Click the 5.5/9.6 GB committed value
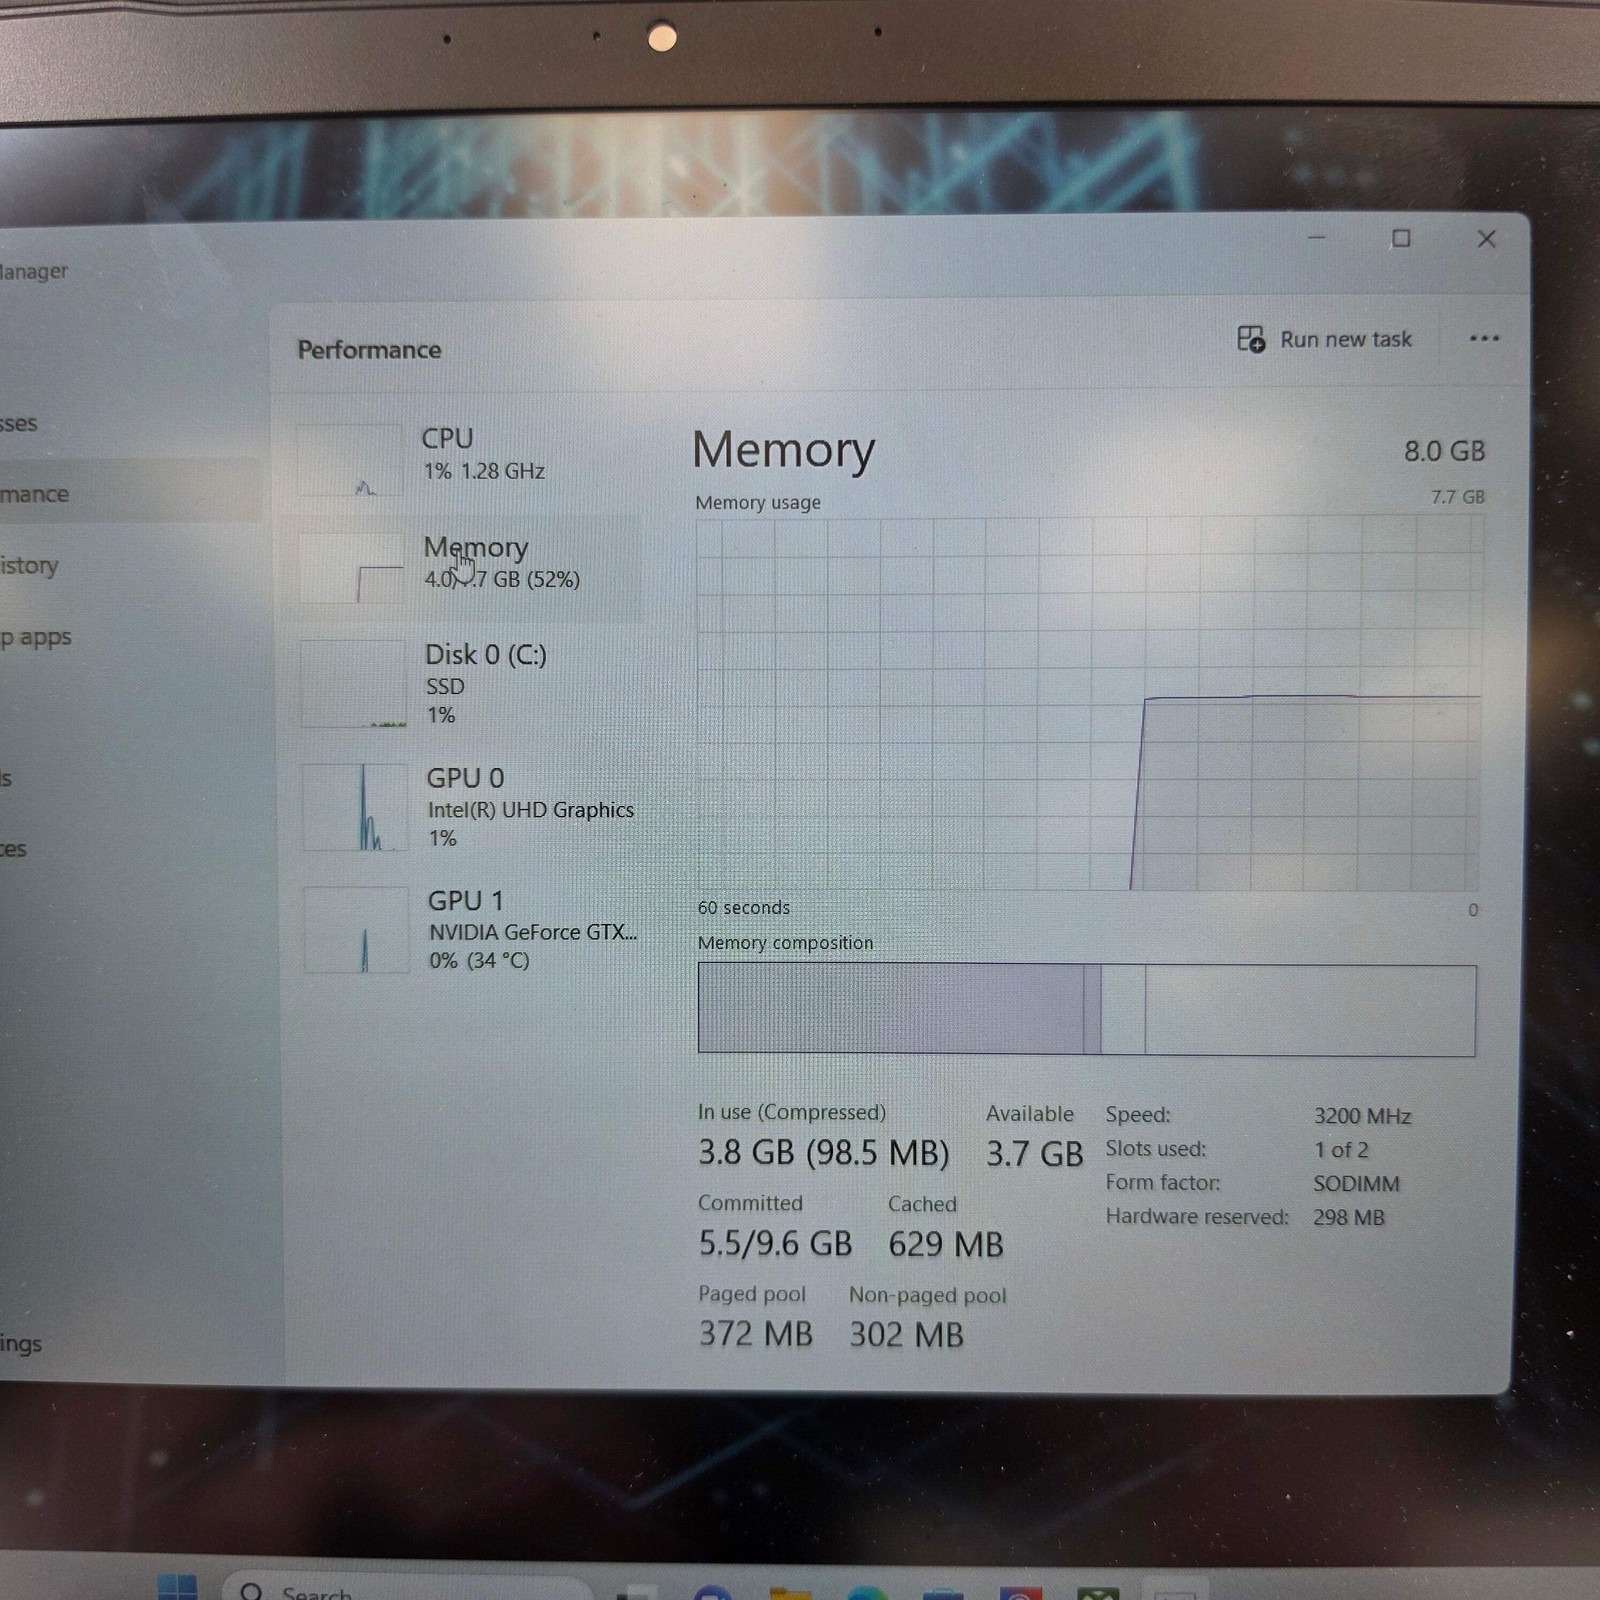Image resolution: width=1600 pixels, height=1600 pixels. (775, 1244)
